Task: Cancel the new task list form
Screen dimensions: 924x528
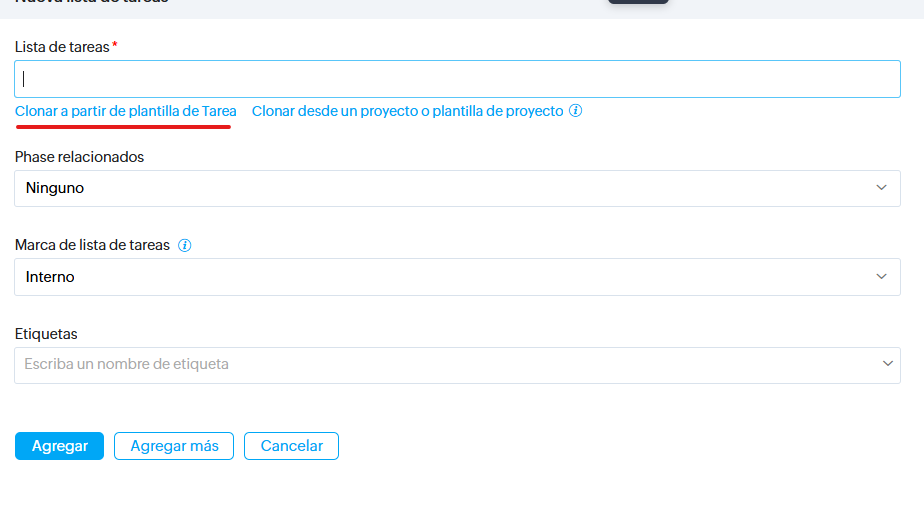Action: pyautogui.click(x=291, y=446)
